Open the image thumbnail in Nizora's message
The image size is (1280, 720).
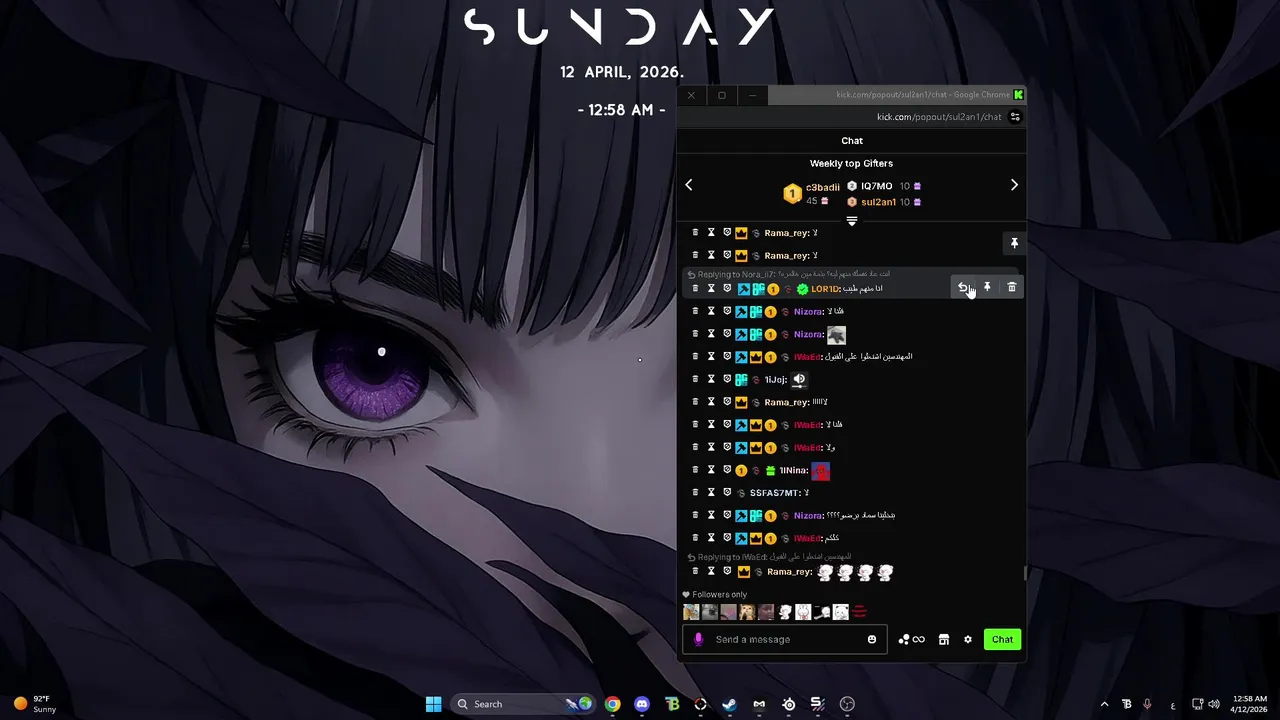pos(836,335)
